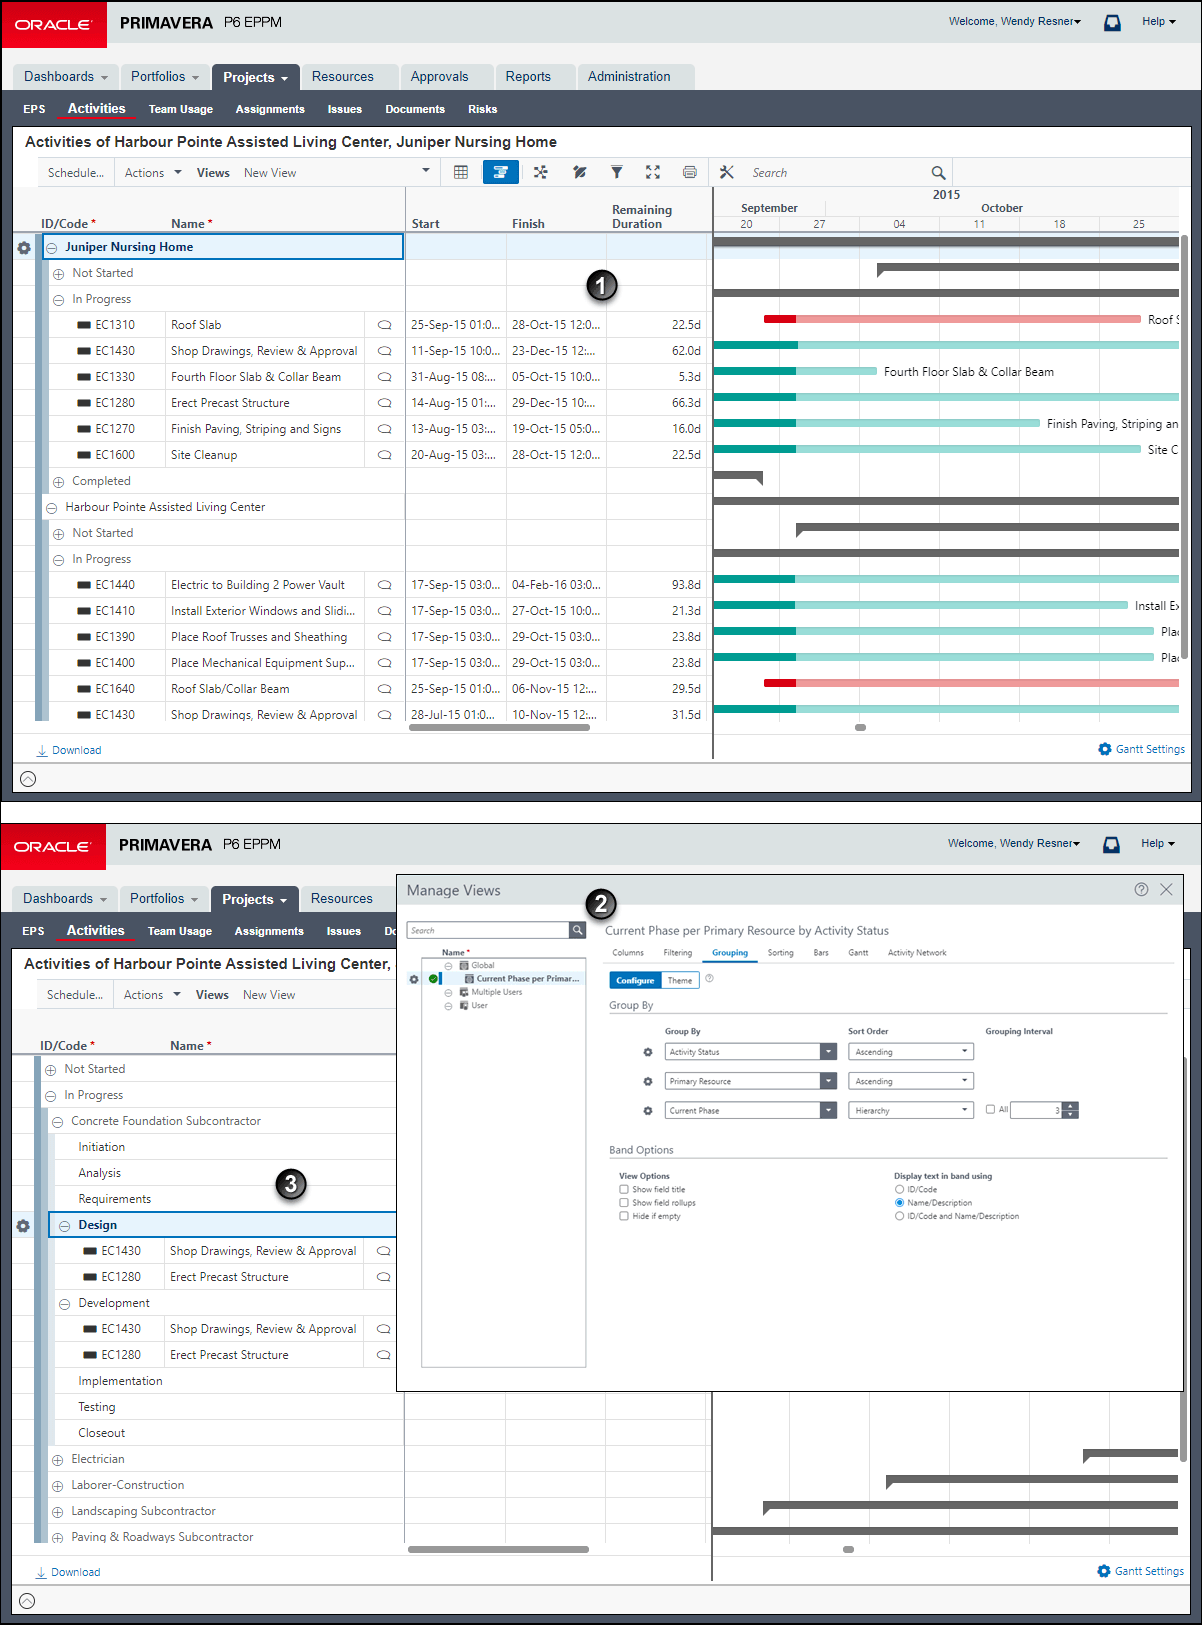Open notifications inbox icon in lower header

pos(1111,844)
